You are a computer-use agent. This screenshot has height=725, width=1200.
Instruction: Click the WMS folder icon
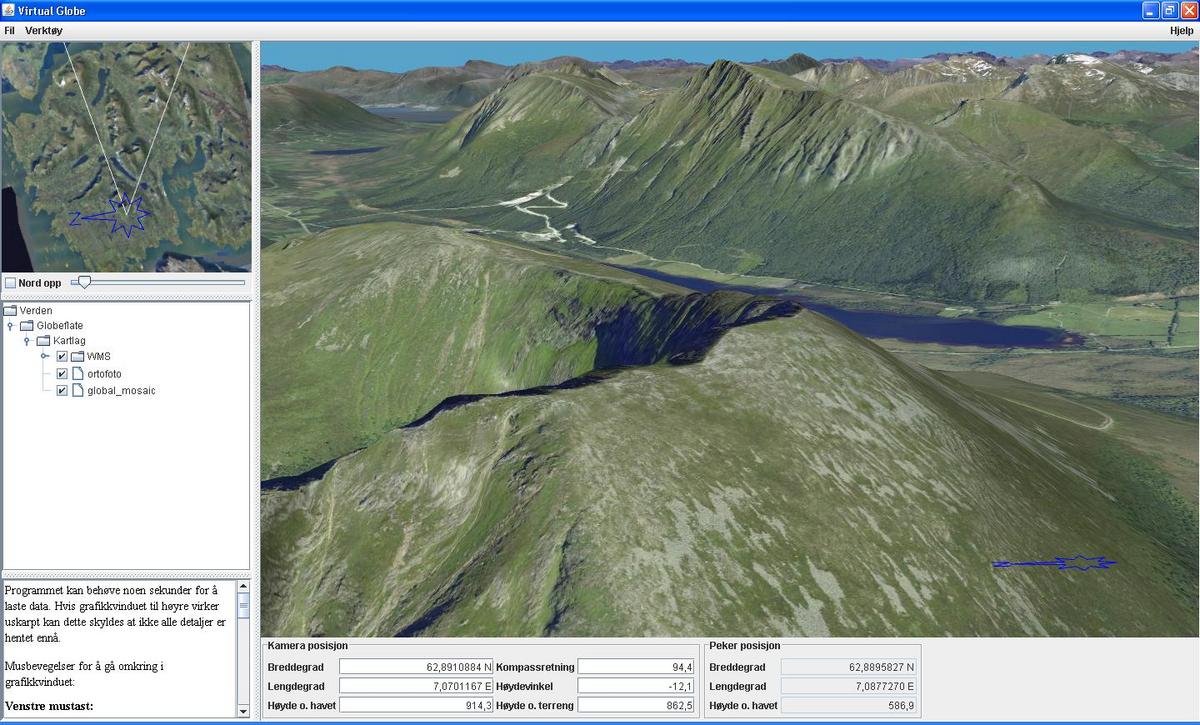(x=77, y=357)
